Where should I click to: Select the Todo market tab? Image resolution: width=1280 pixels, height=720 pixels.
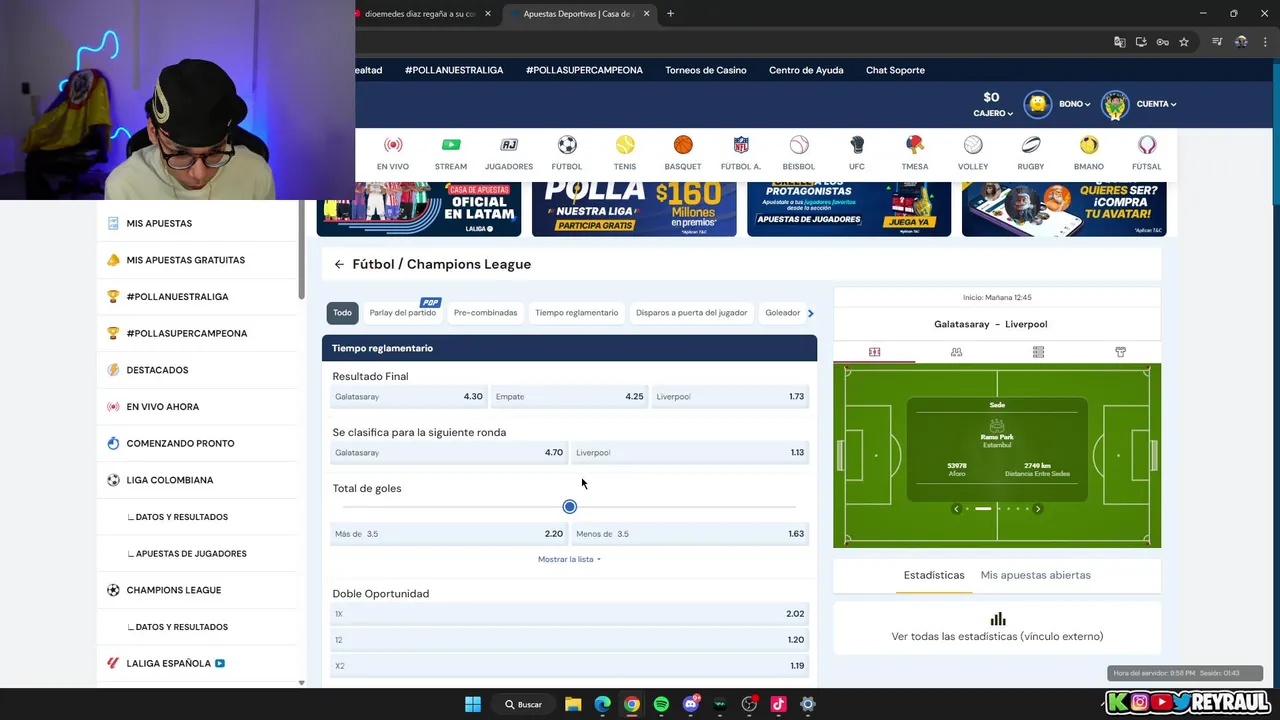[342, 313]
